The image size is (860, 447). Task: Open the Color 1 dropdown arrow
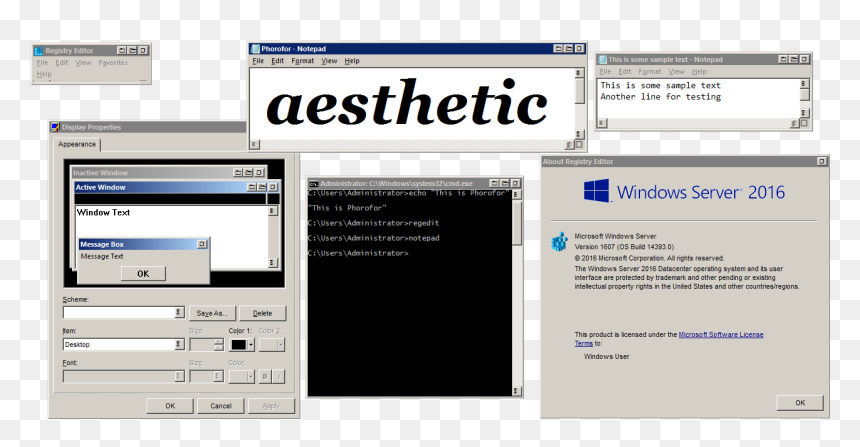[251, 345]
